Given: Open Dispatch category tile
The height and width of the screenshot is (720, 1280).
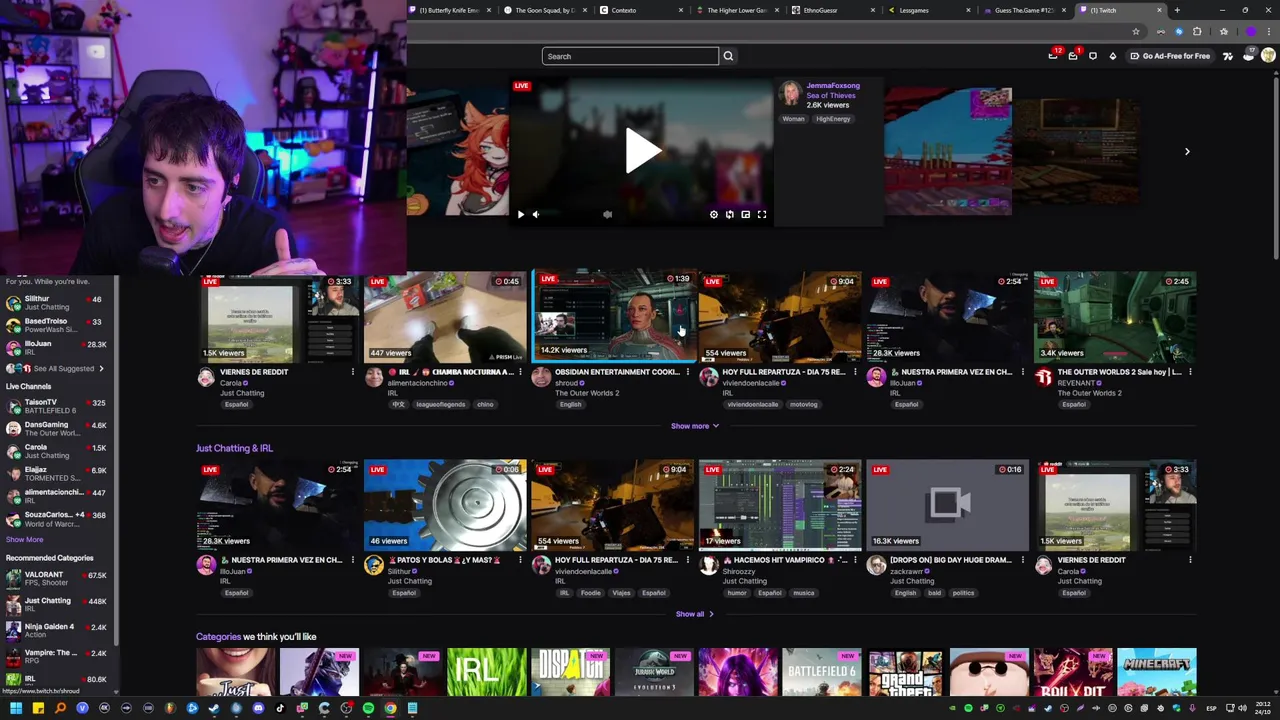Looking at the screenshot, I should 570,672.
